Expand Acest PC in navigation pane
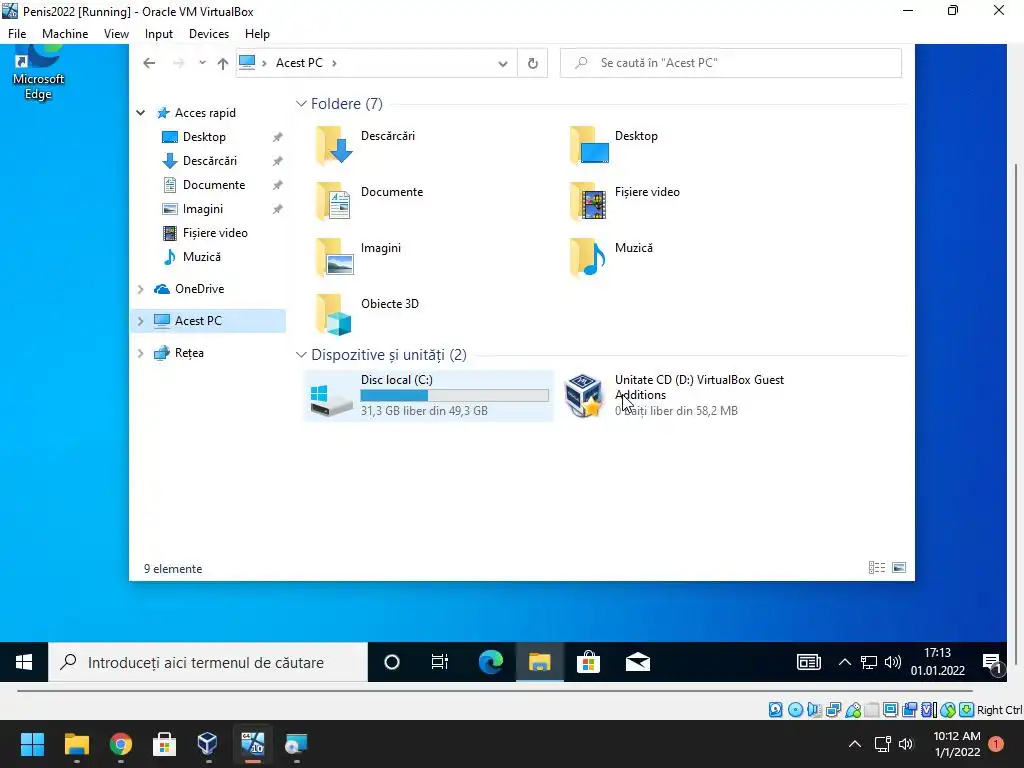Viewport: 1024px width, 768px height. pos(140,321)
